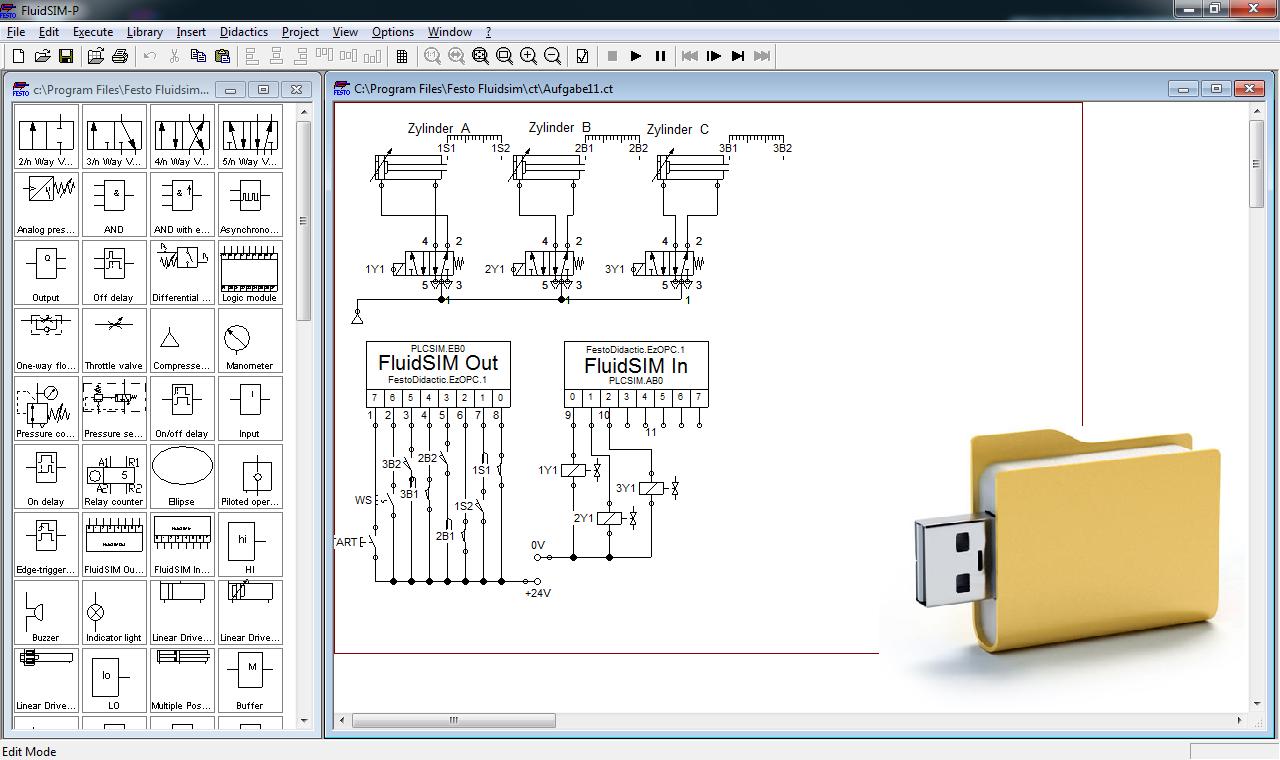This screenshot has height=760, width=1280.
Task: Open the Insert menu
Action: click(191, 32)
